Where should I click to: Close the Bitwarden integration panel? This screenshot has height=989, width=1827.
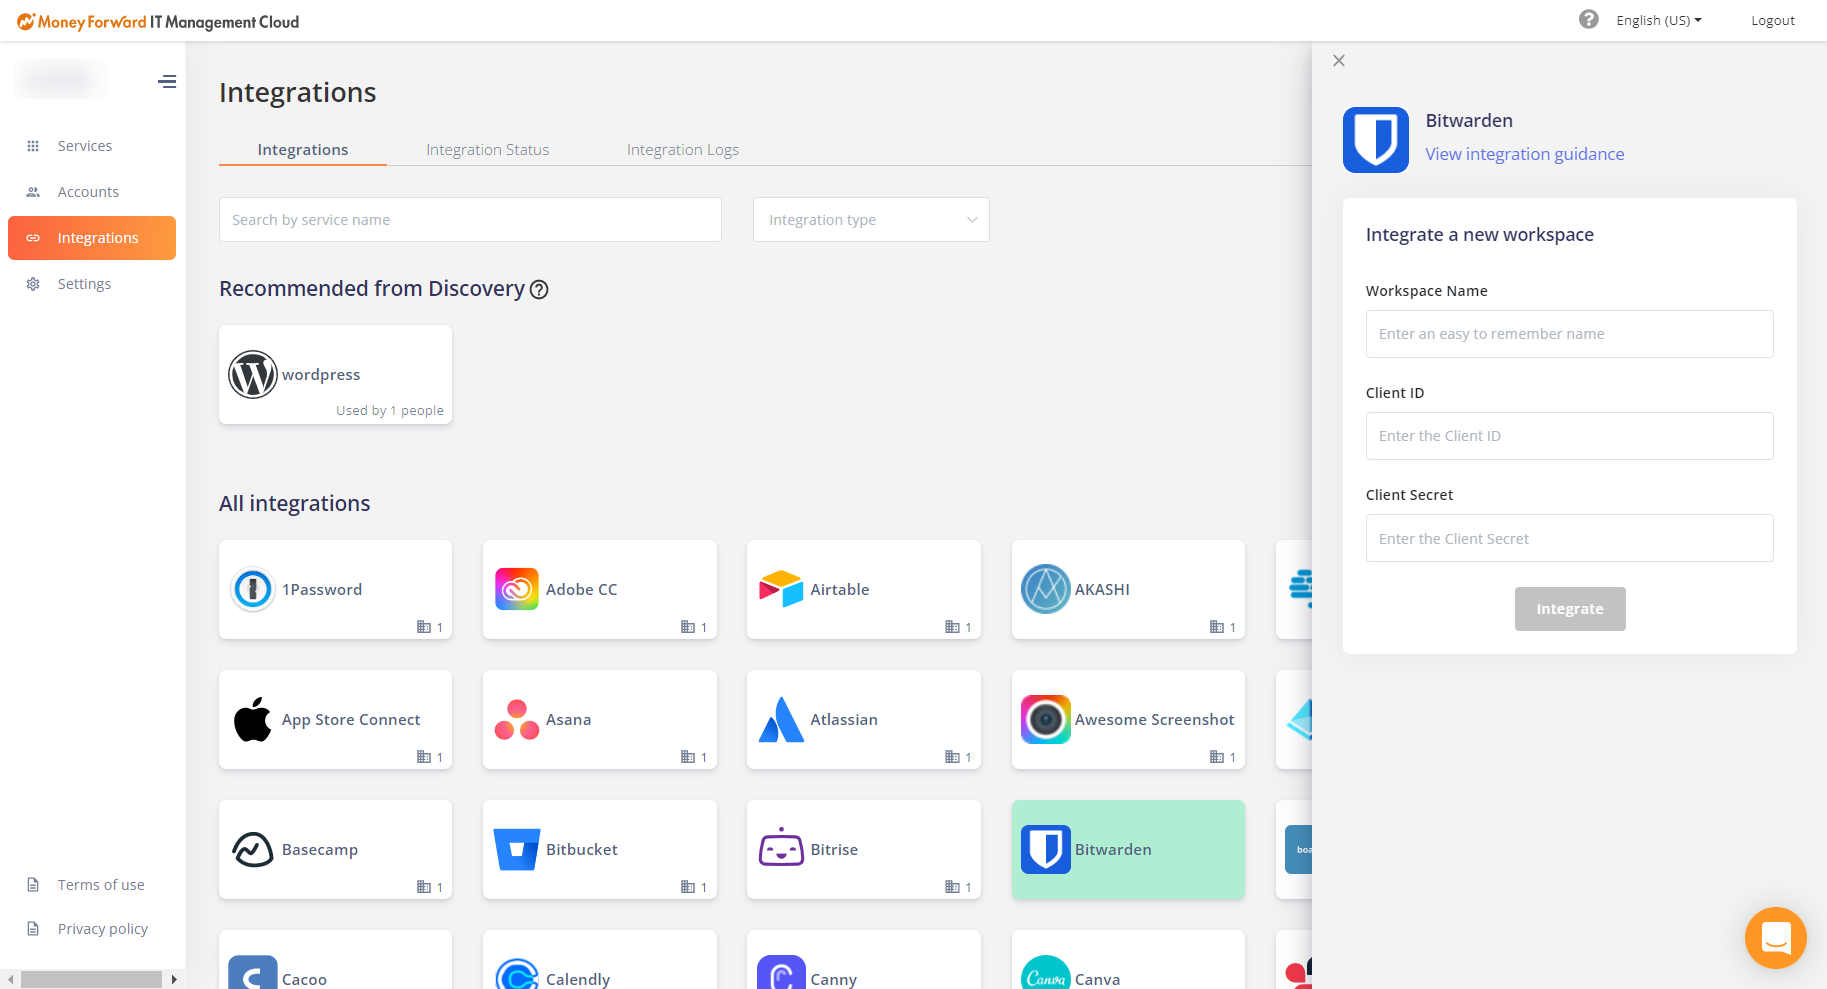[1339, 61]
